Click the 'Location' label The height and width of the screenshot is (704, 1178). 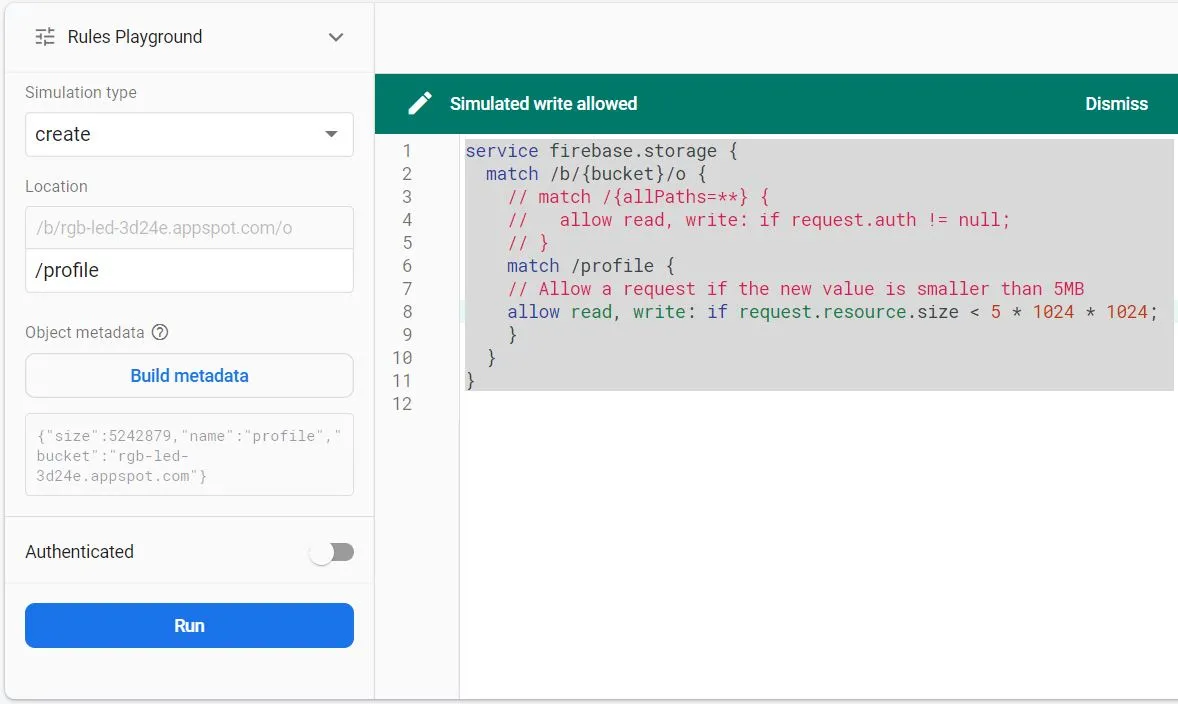click(x=56, y=186)
